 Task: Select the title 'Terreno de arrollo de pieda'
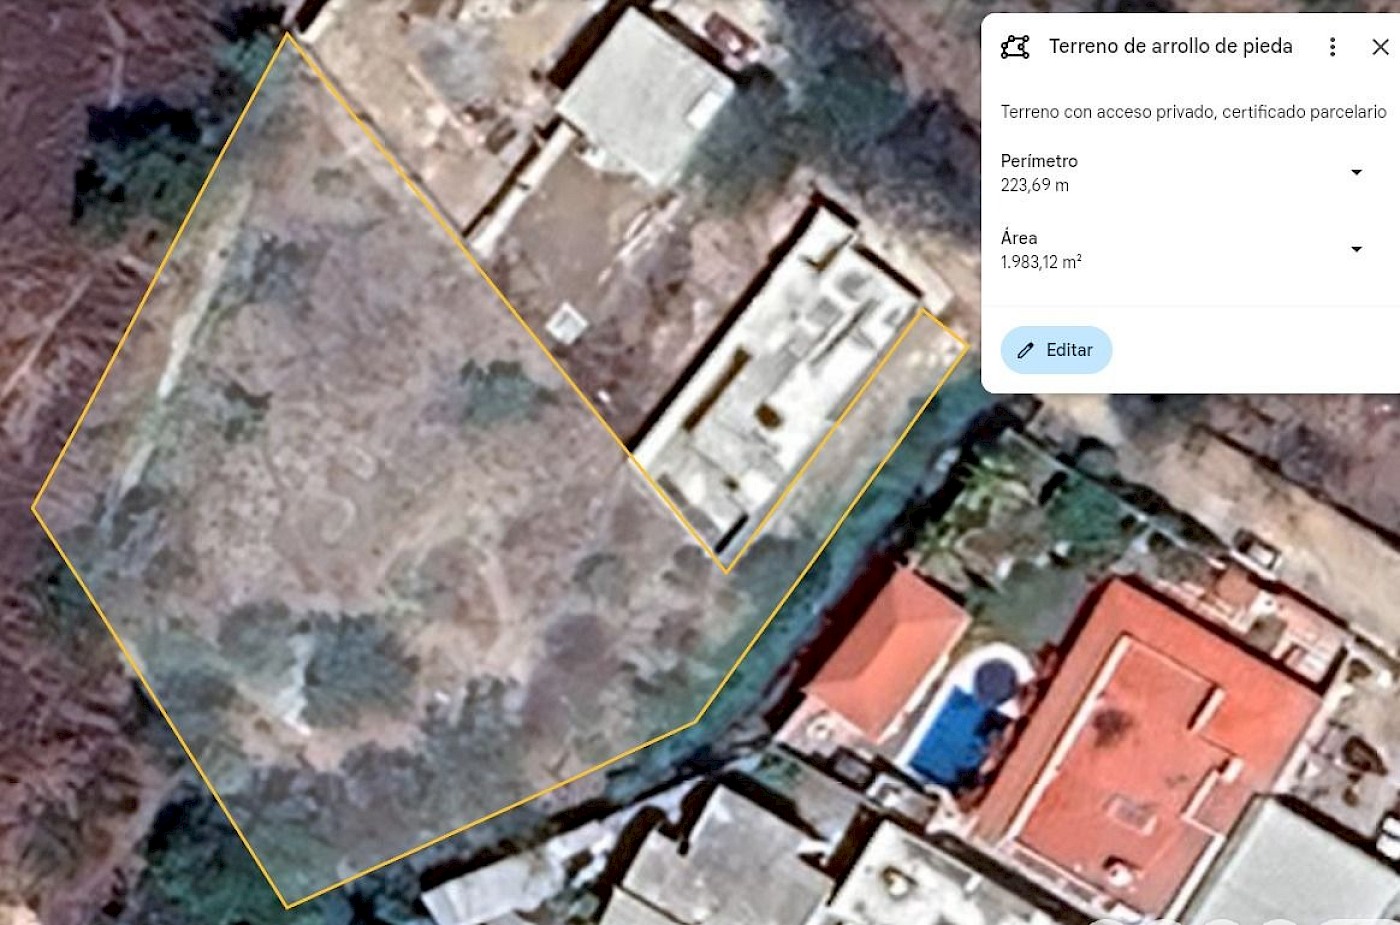(1170, 46)
